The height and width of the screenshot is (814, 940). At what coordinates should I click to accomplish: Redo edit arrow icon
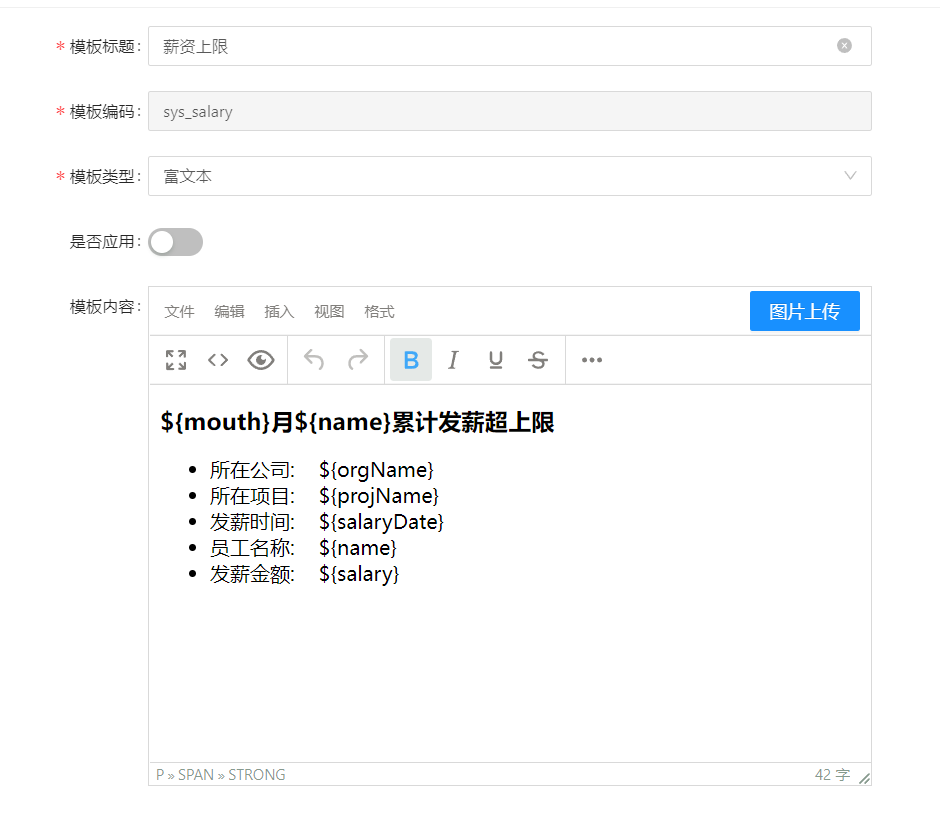[358, 360]
